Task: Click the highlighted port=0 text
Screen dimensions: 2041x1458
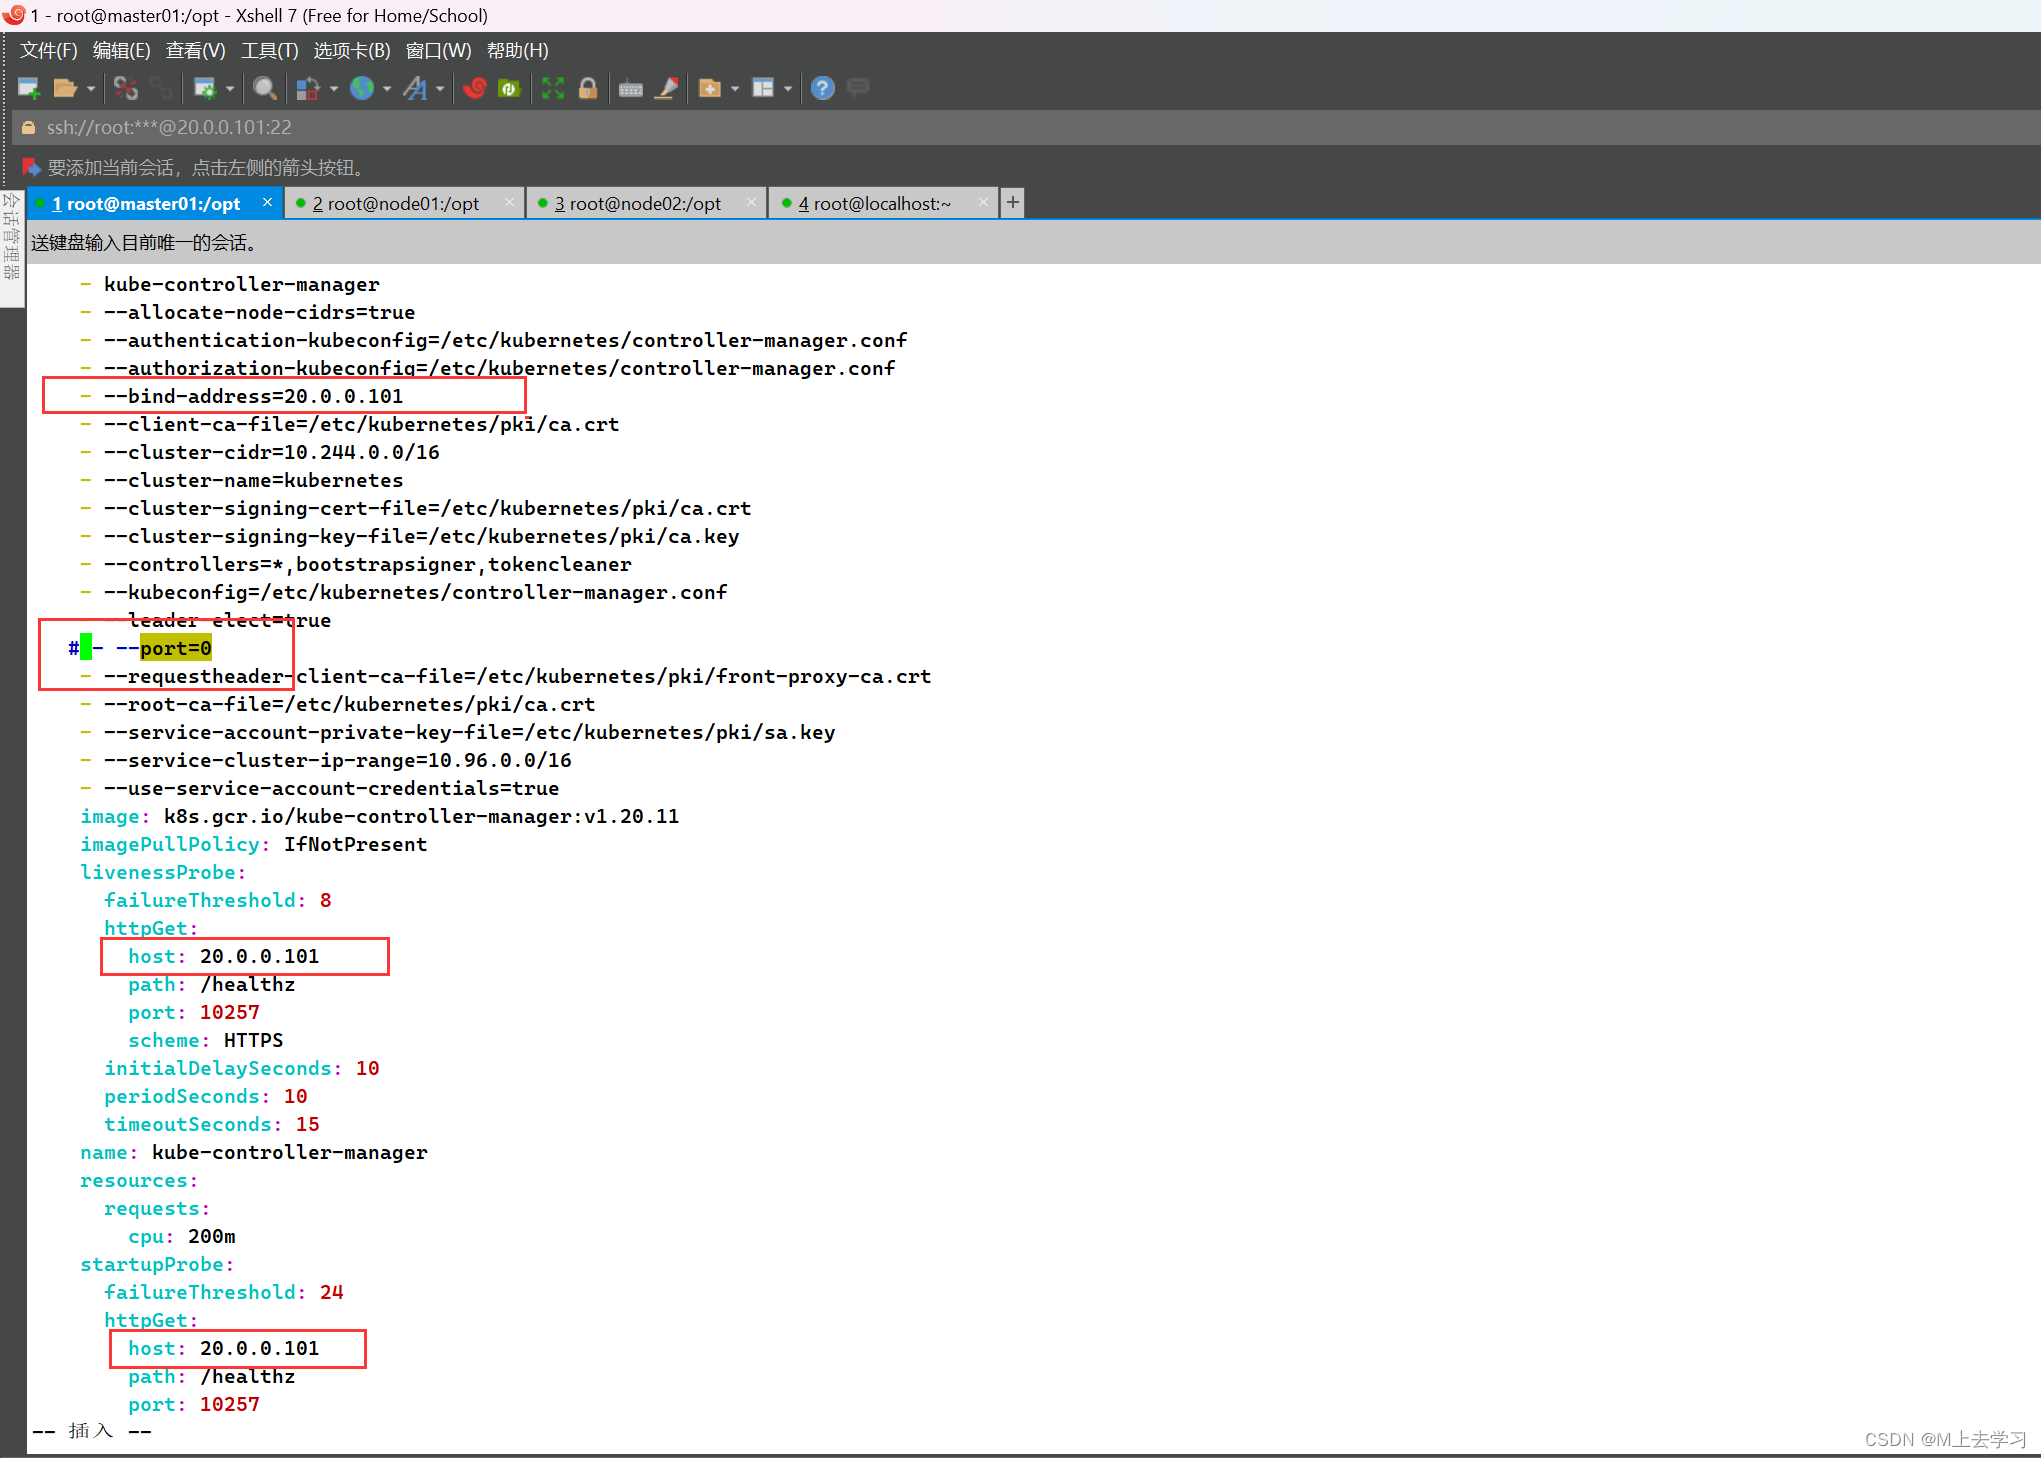Action: pos(175,648)
